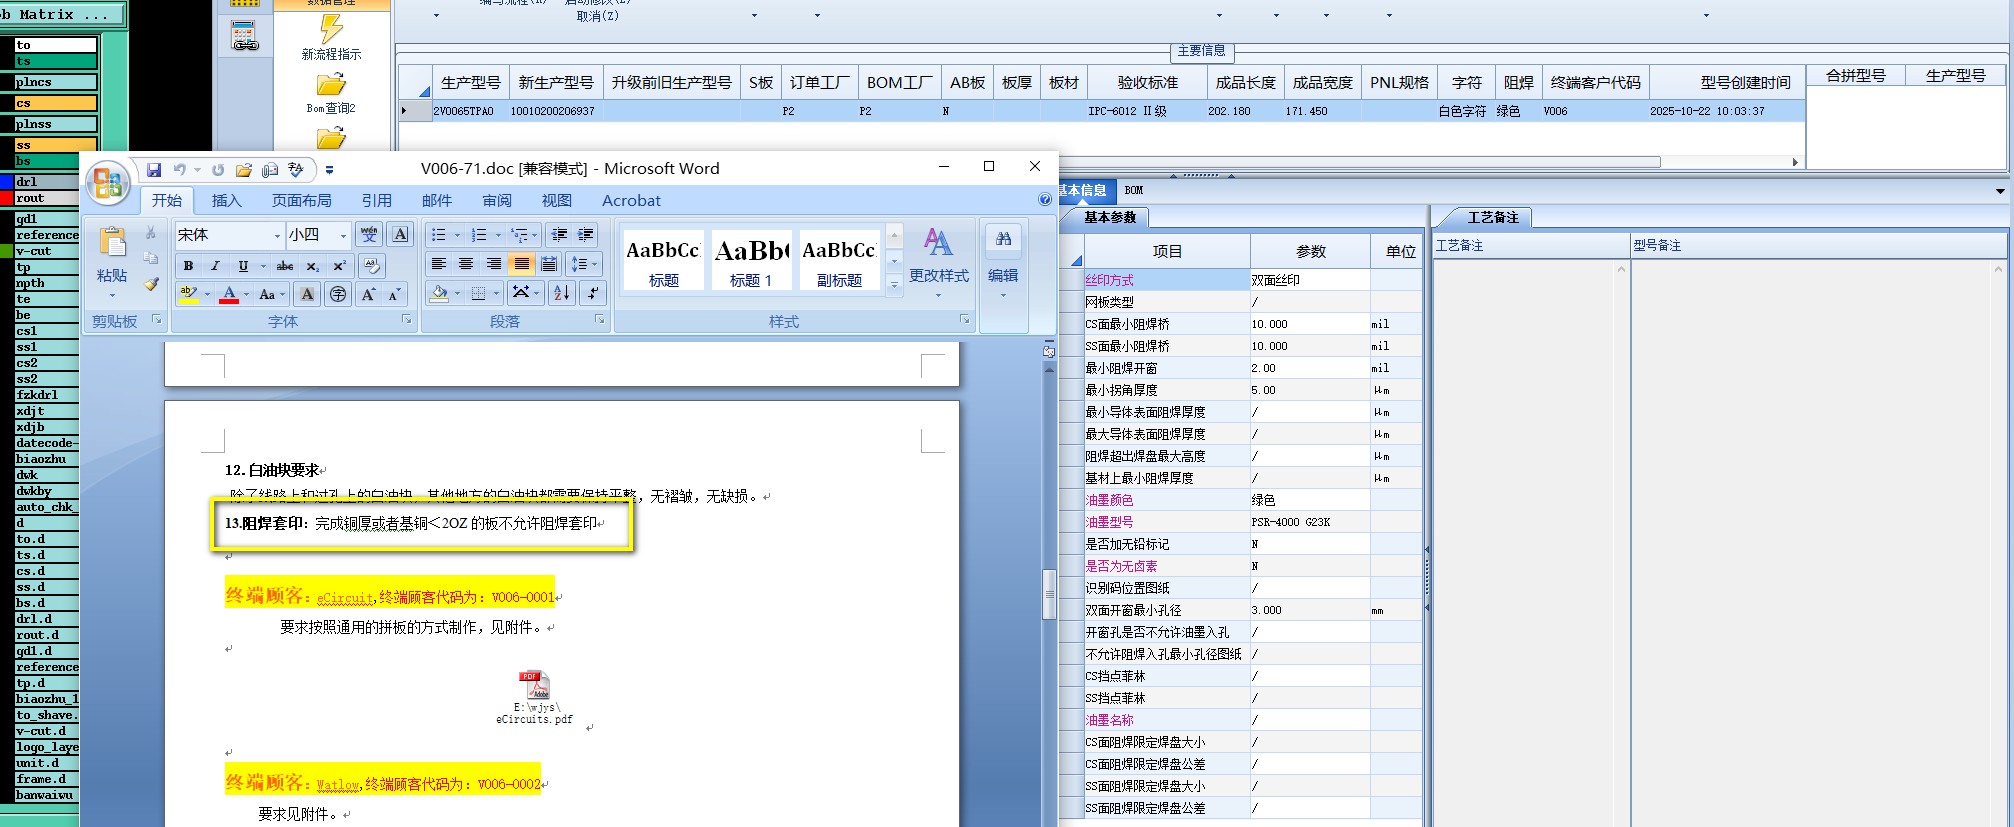Screen dimensions: 2014x827
Task: Open the font size 小四 dropdown
Action: pos(343,235)
